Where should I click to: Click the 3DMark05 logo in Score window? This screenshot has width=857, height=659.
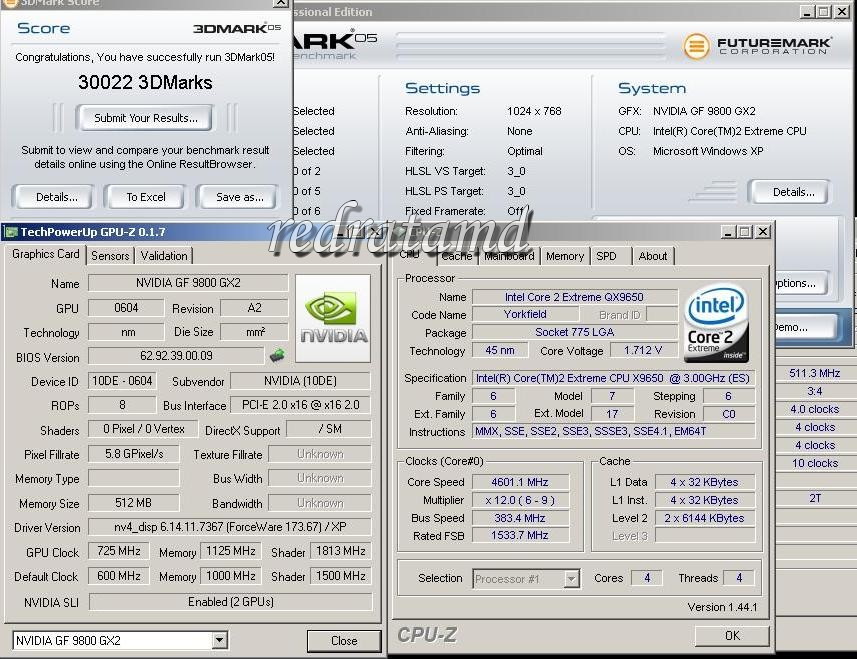coord(237,28)
